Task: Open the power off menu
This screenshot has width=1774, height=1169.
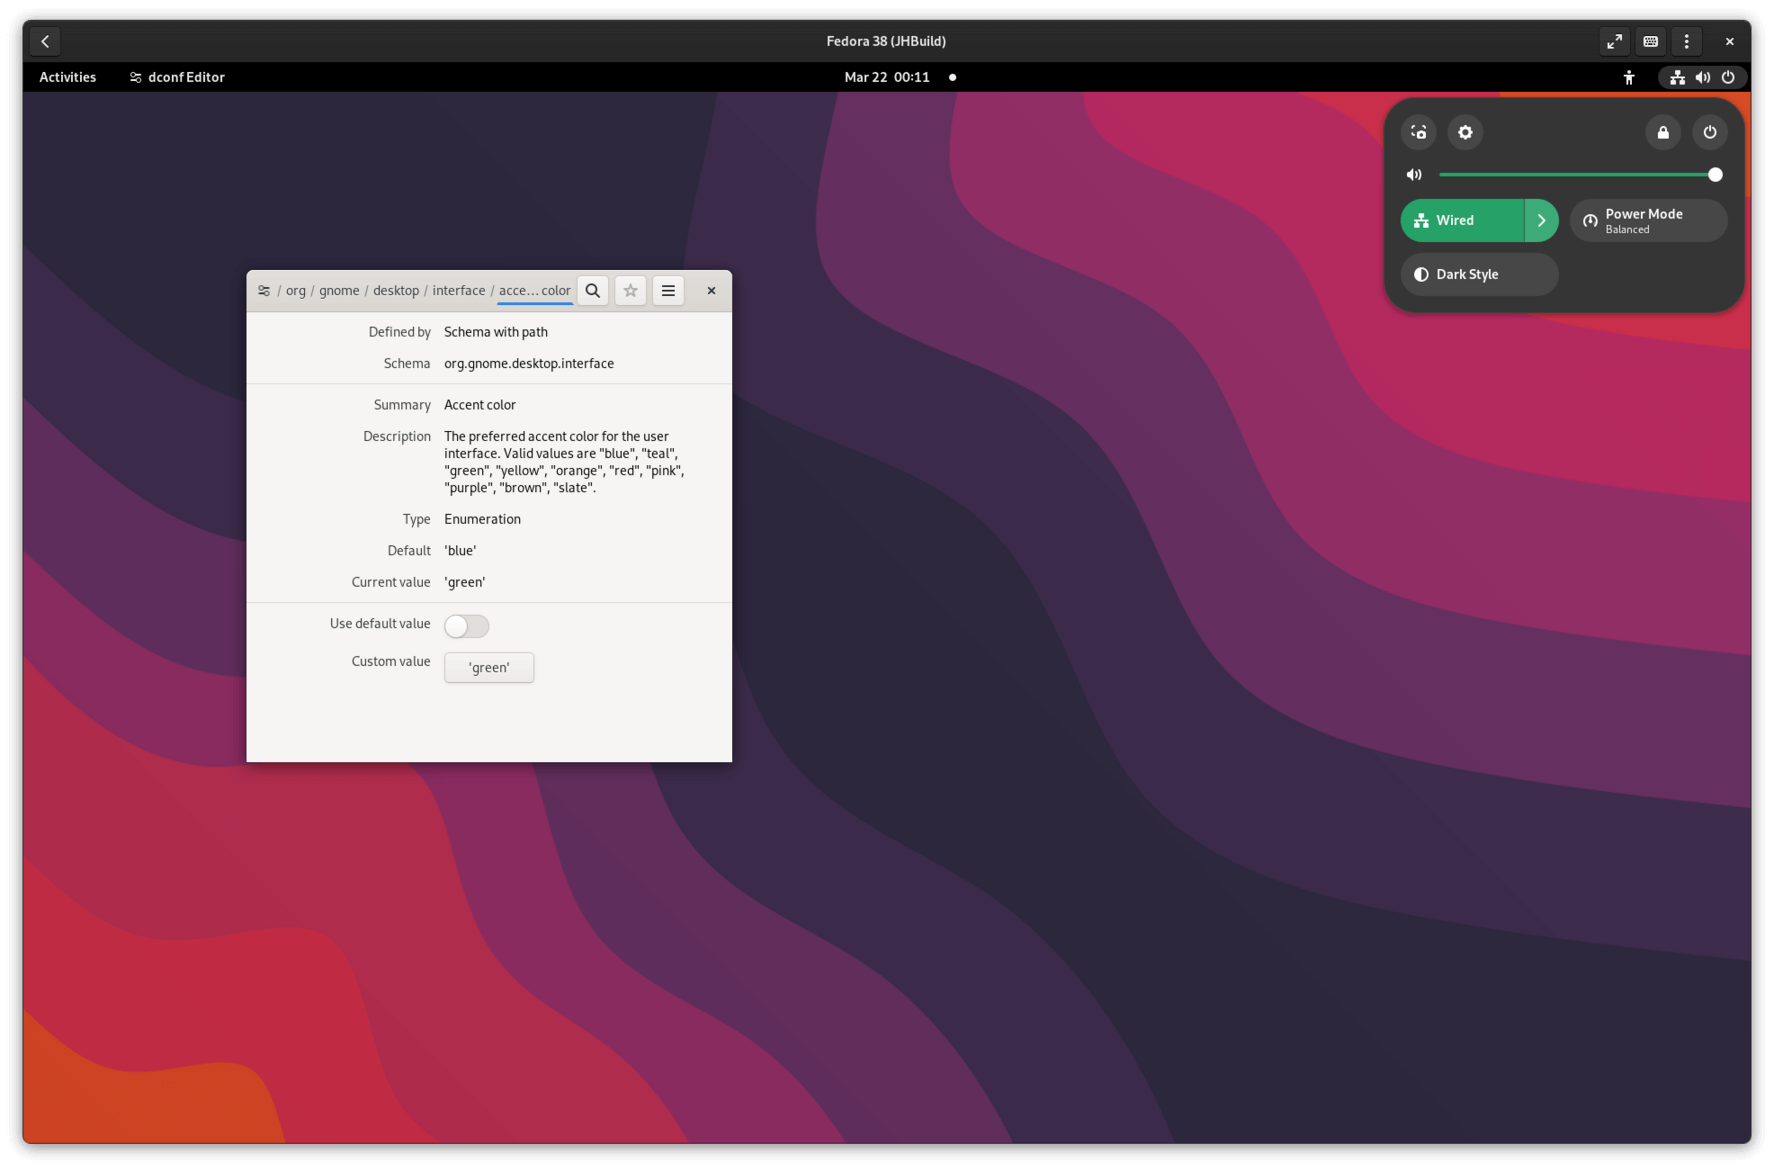Action: click(1710, 131)
